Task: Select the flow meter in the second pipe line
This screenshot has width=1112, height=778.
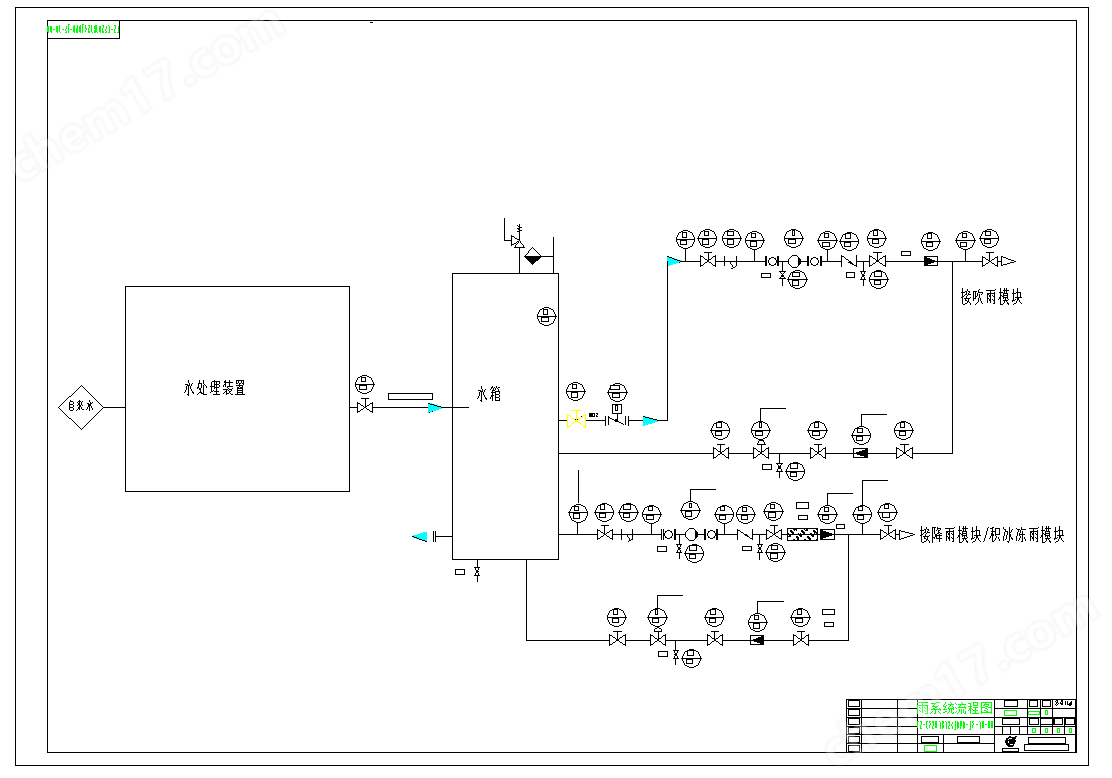Action: (860, 453)
